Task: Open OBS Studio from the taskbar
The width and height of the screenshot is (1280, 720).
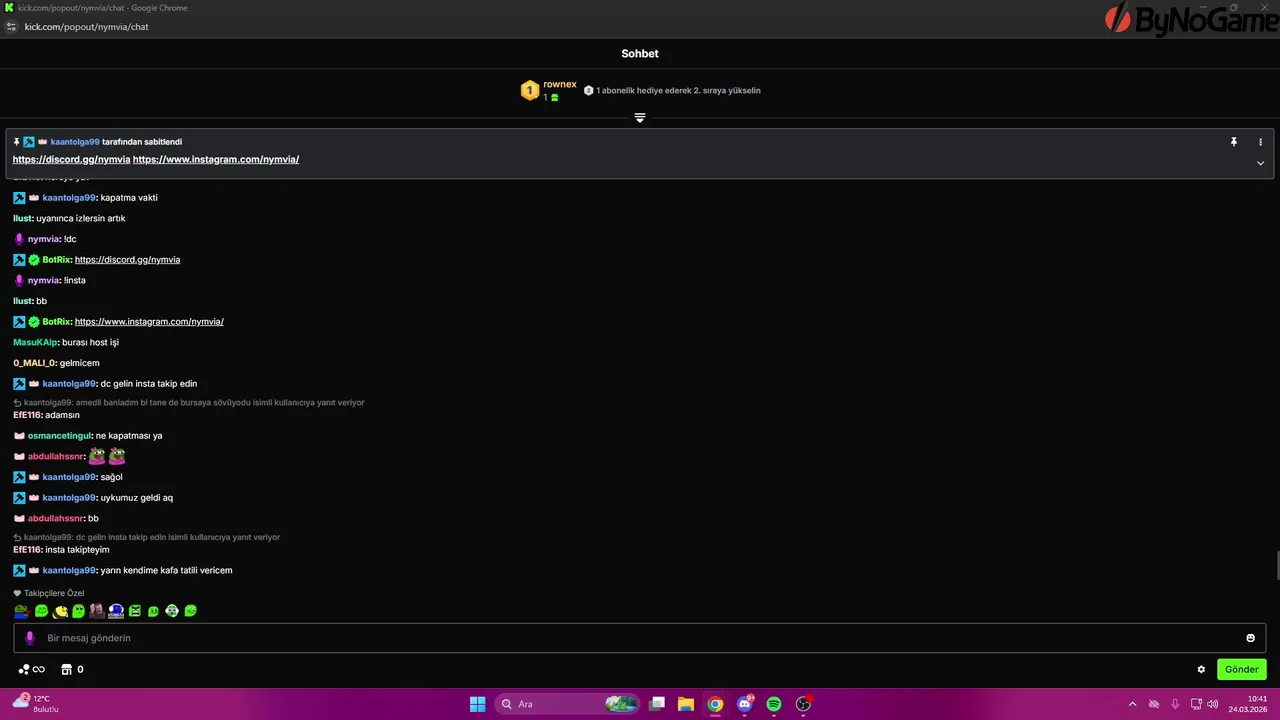Action: 803,704
